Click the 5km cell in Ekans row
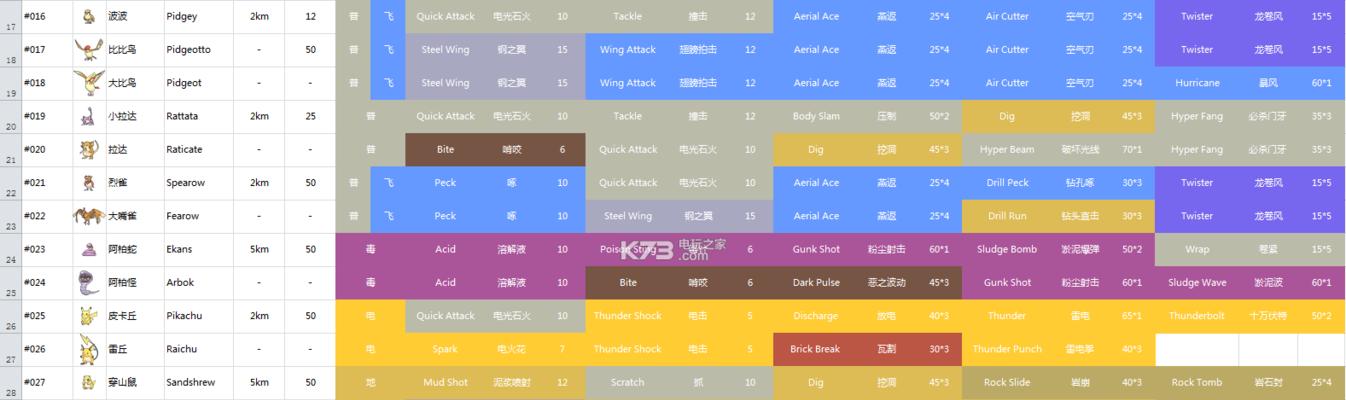 click(259, 249)
